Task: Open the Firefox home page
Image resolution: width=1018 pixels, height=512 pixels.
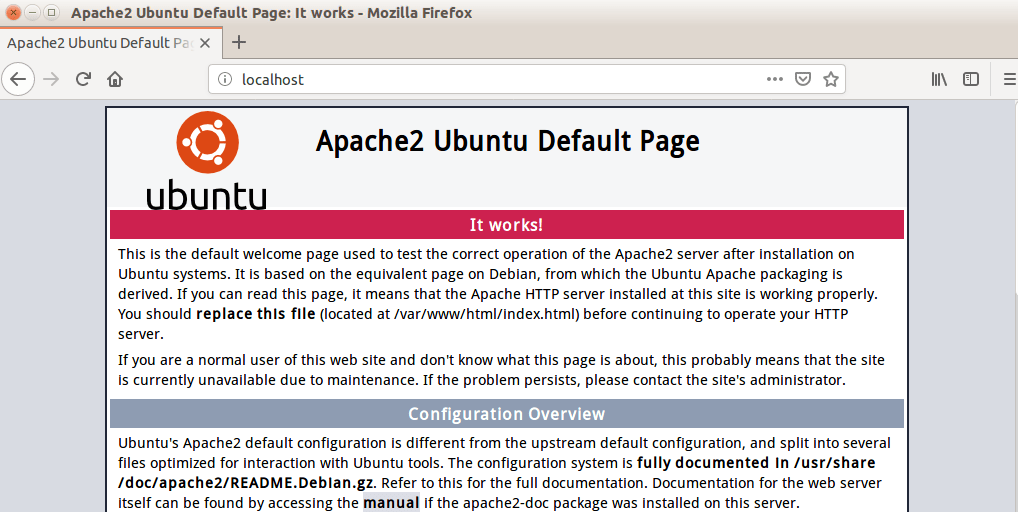Action: click(x=116, y=79)
